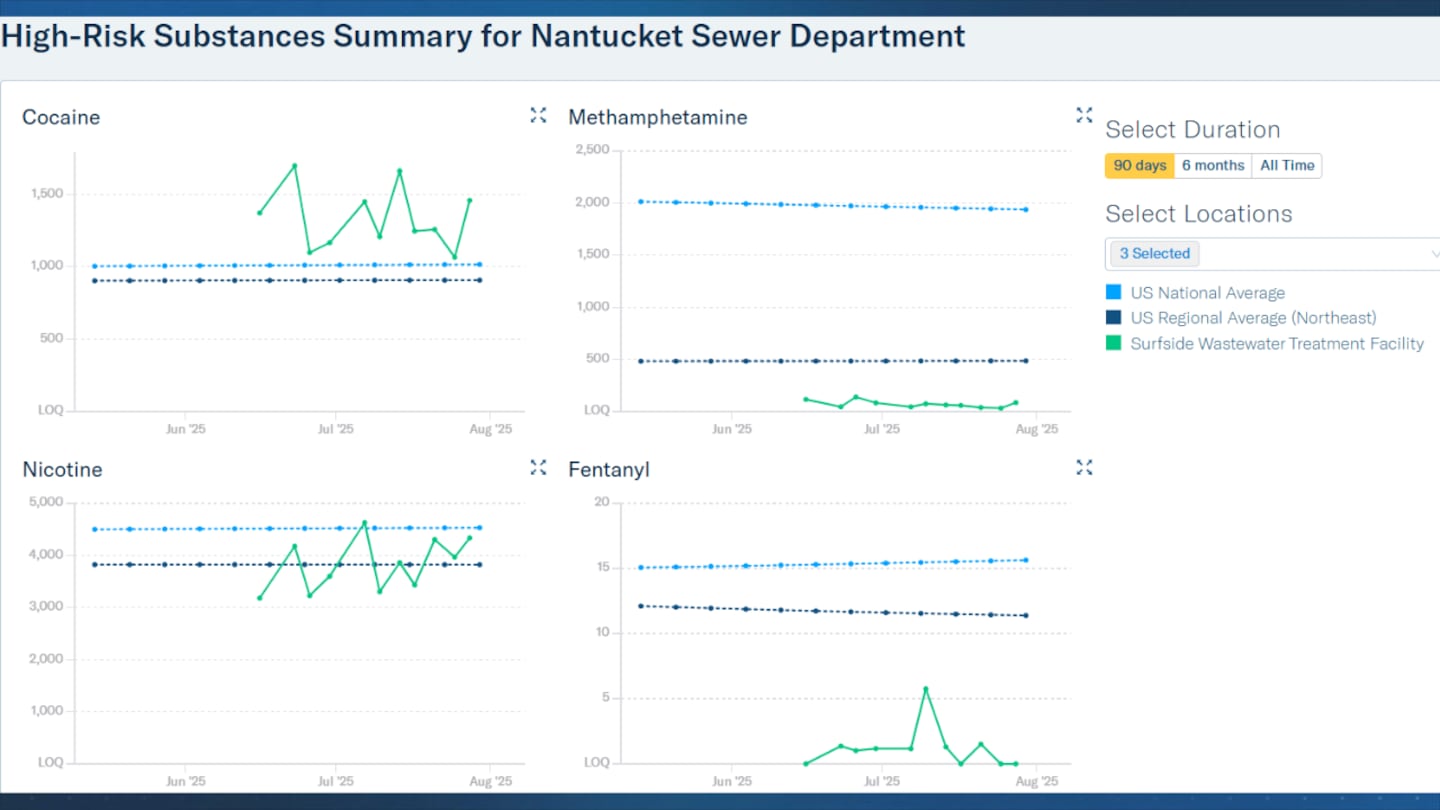This screenshot has height=810, width=1440.
Task: Expand the Fentanyl chart to fullscreen
Action: point(1084,467)
